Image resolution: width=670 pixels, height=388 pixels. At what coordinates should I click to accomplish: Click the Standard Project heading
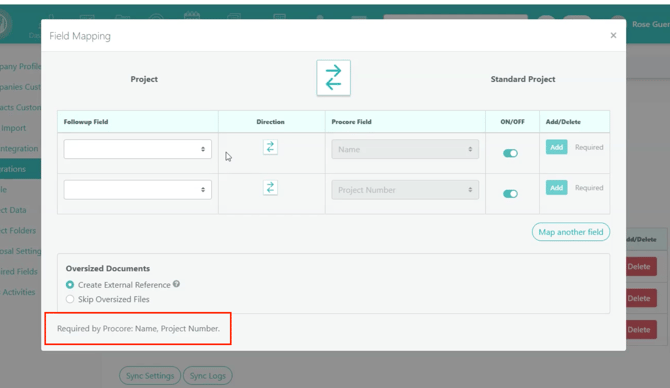[523, 79]
